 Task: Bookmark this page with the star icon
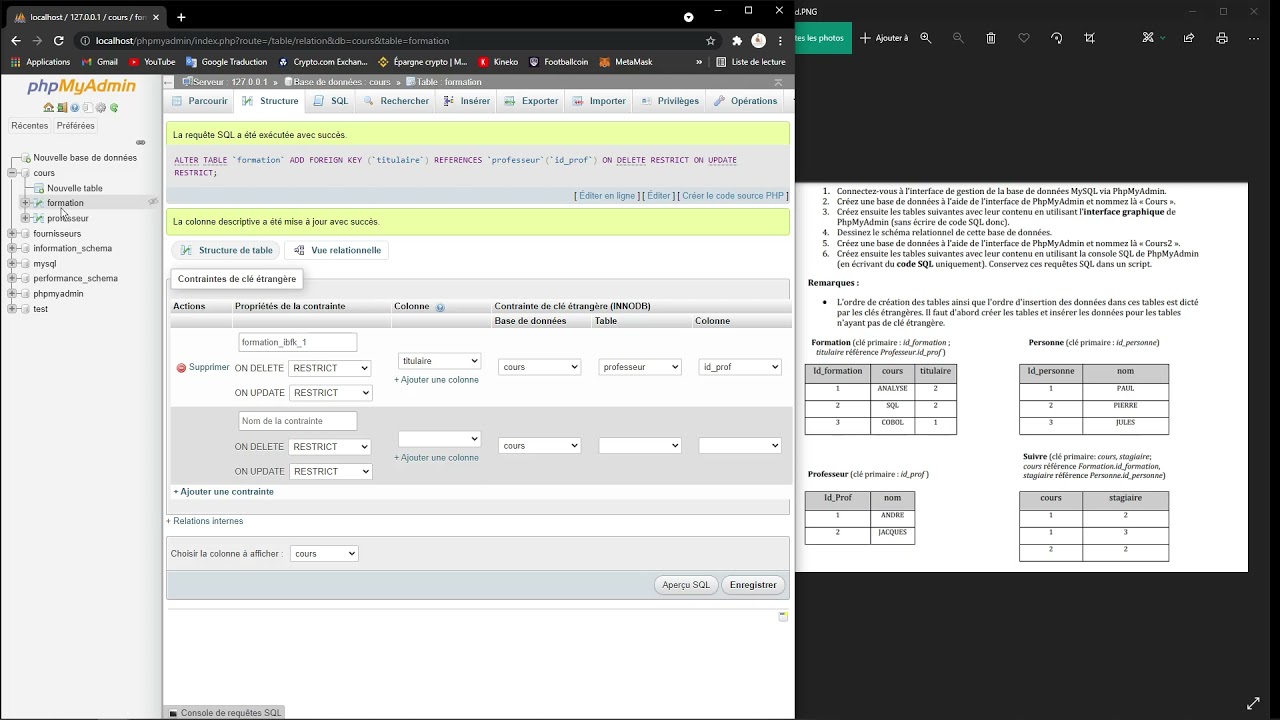coord(711,41)
